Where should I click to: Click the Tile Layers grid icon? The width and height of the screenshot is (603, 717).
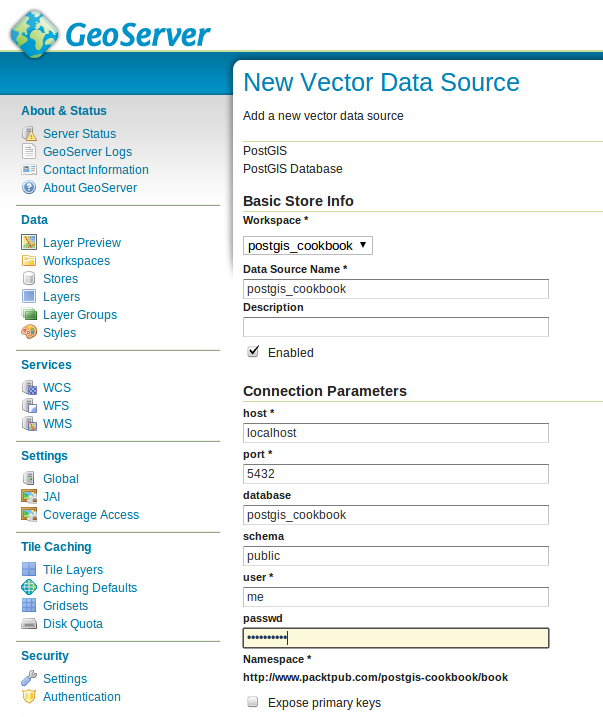pos(29,570)
